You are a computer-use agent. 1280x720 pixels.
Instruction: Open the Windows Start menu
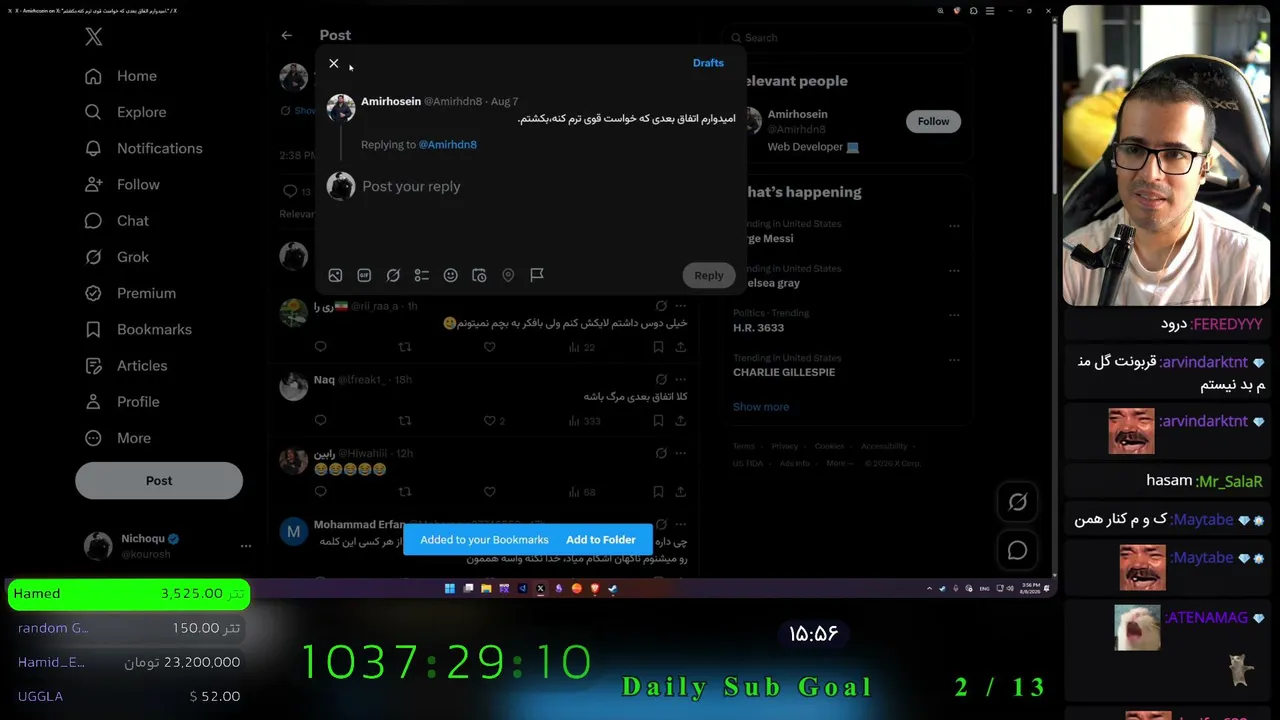coord(450,588)
